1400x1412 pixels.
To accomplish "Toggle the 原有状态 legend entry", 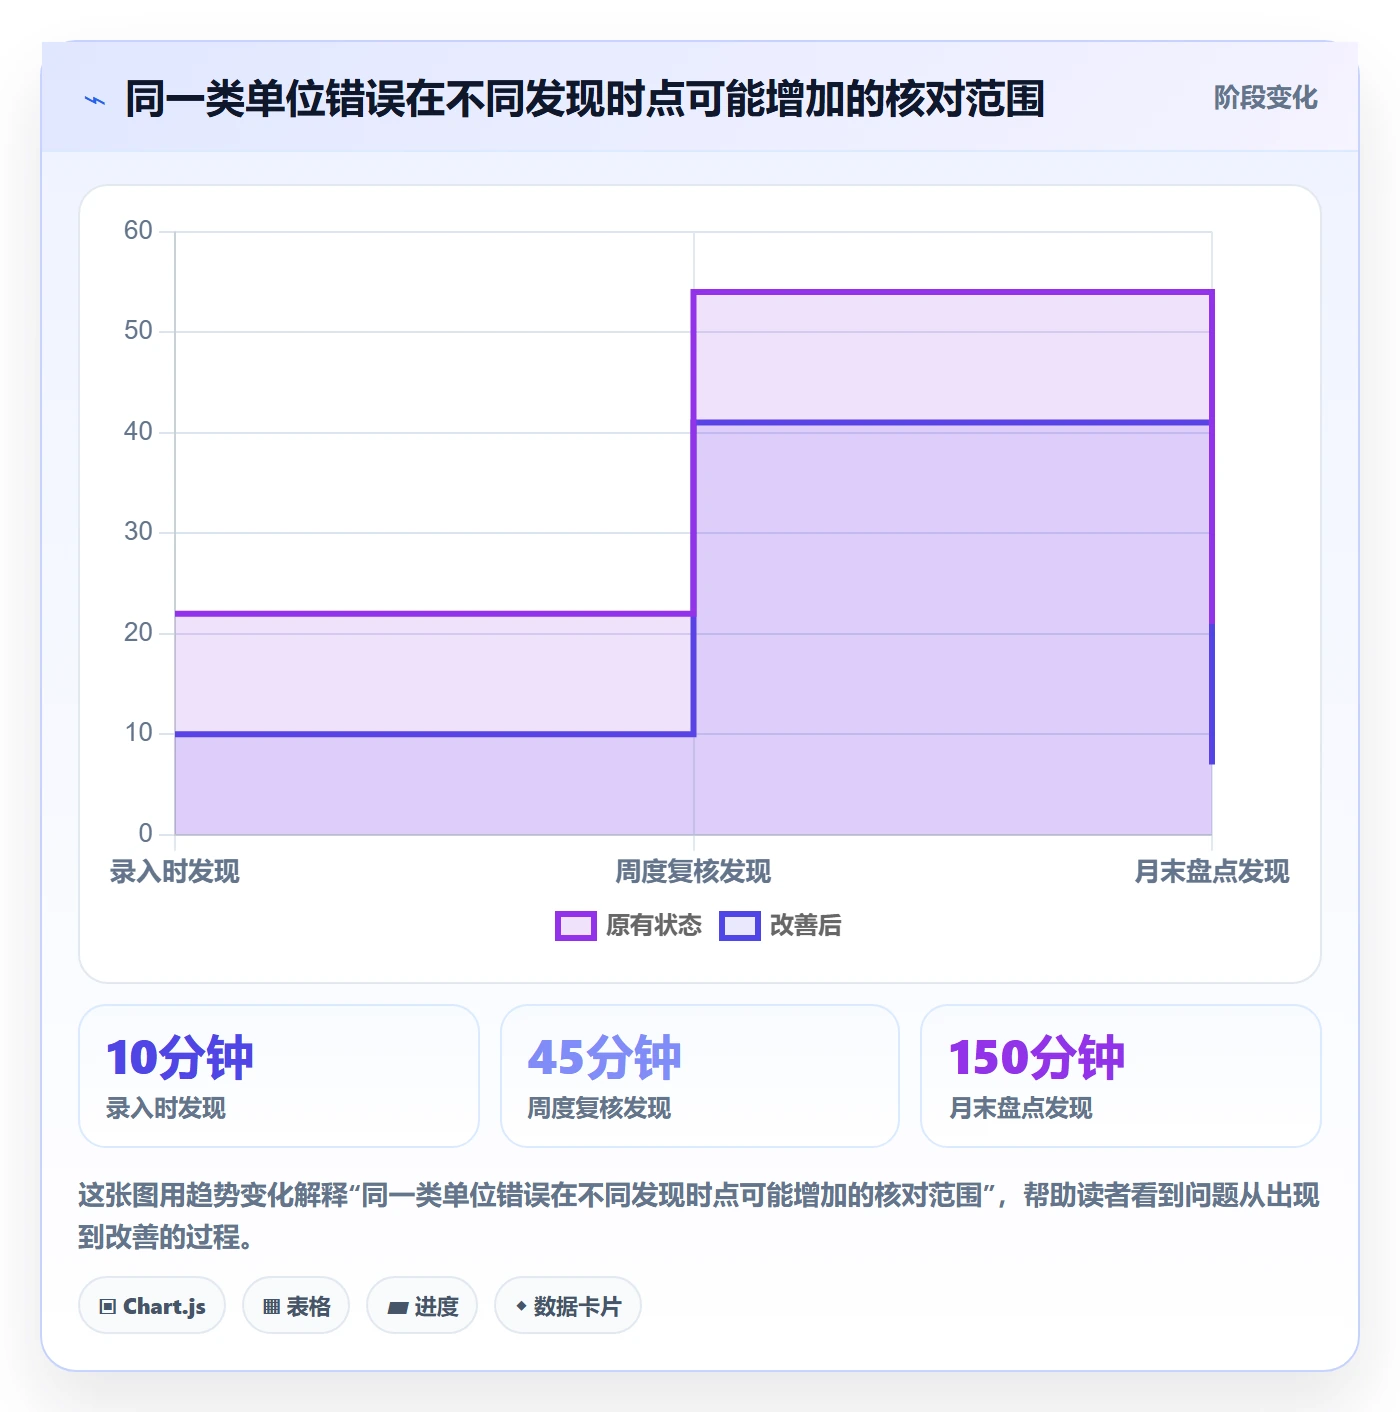I will pos(629,925).
